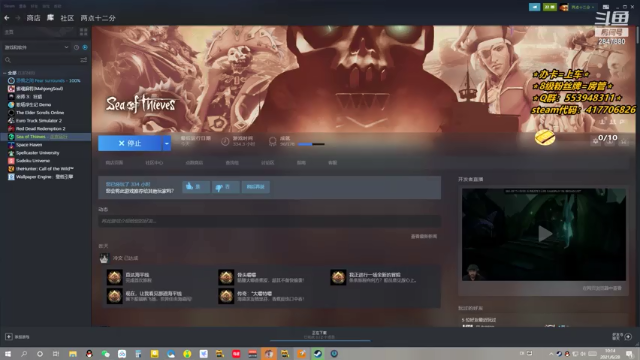
Task: Open the 两点十二分 profile tab
Action: coord(98,18)
